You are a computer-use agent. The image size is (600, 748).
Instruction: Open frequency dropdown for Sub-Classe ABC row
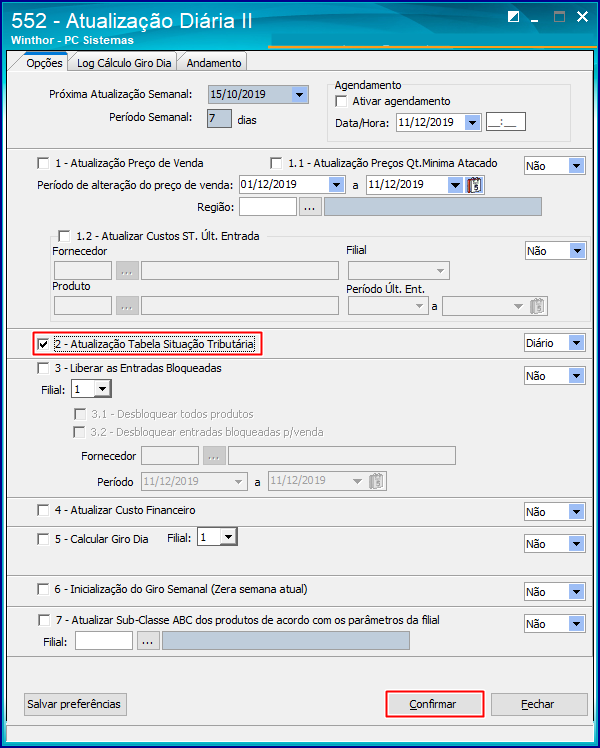point(576,624)
